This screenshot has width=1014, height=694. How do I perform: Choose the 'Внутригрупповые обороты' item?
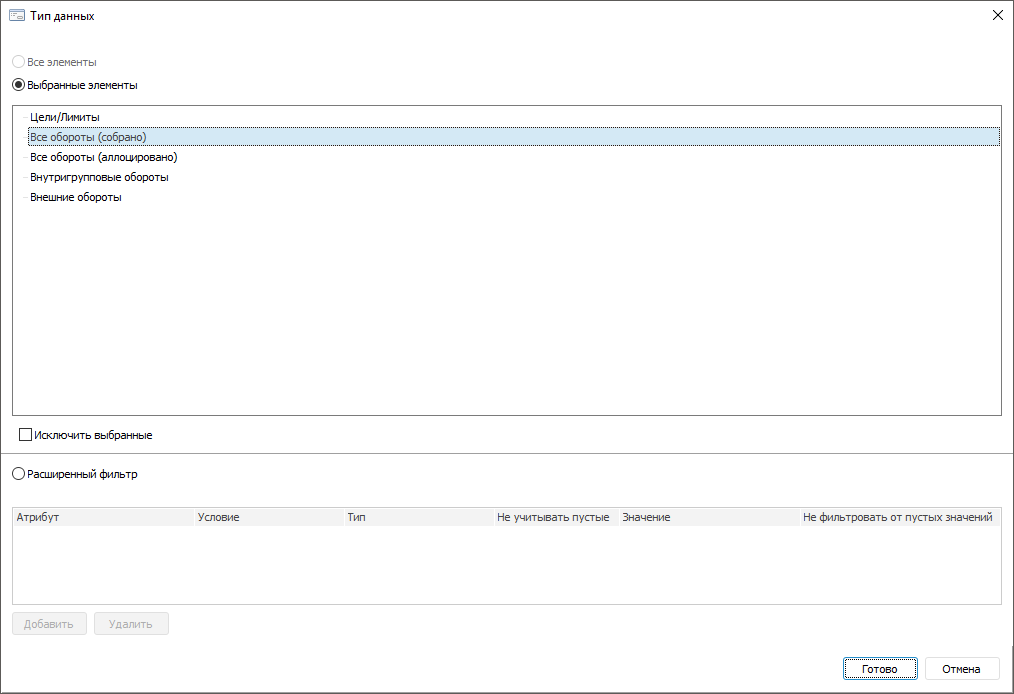pos(99,177)
